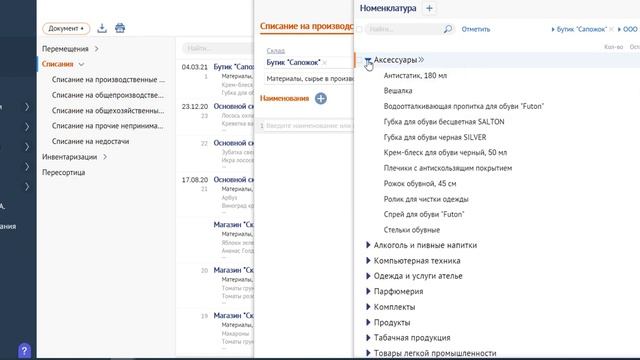The width and height of the screenshot is (640, 360).
Task: Open the double-chevron next to Аксессуары
Action: pyautogui.click(x=421, y=60)
